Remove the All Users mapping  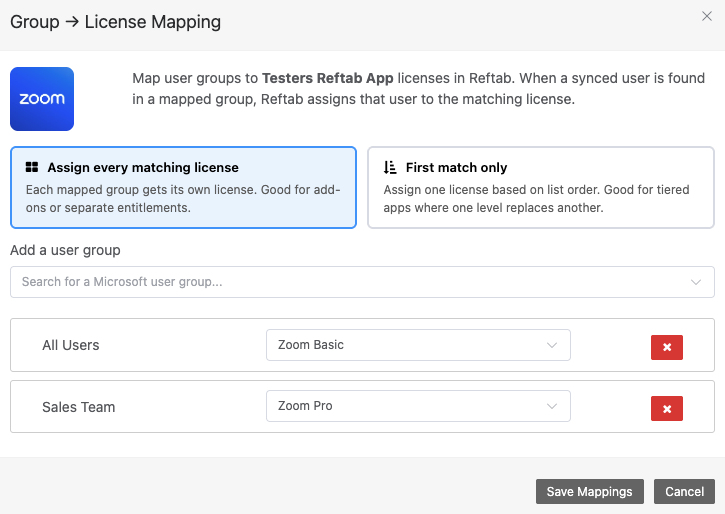667,347
